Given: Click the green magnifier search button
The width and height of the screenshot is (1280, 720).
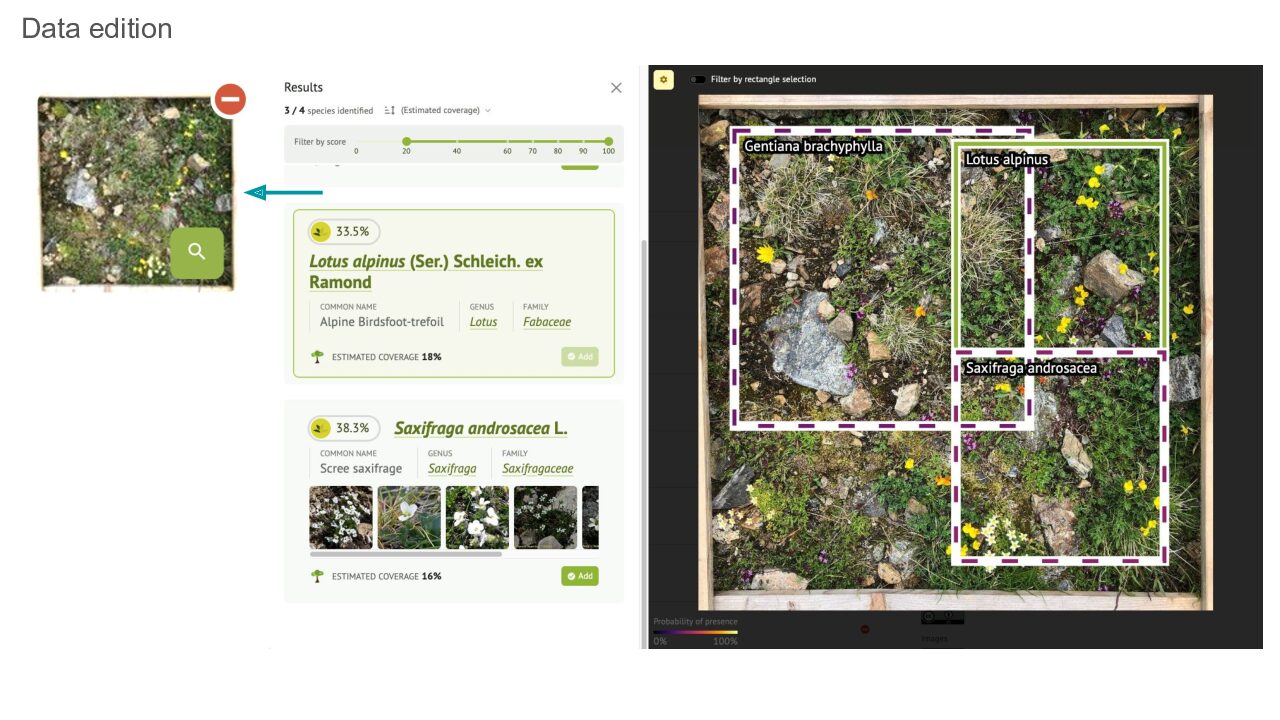Looking at the screenshot, I should click(x=197, y=252).
